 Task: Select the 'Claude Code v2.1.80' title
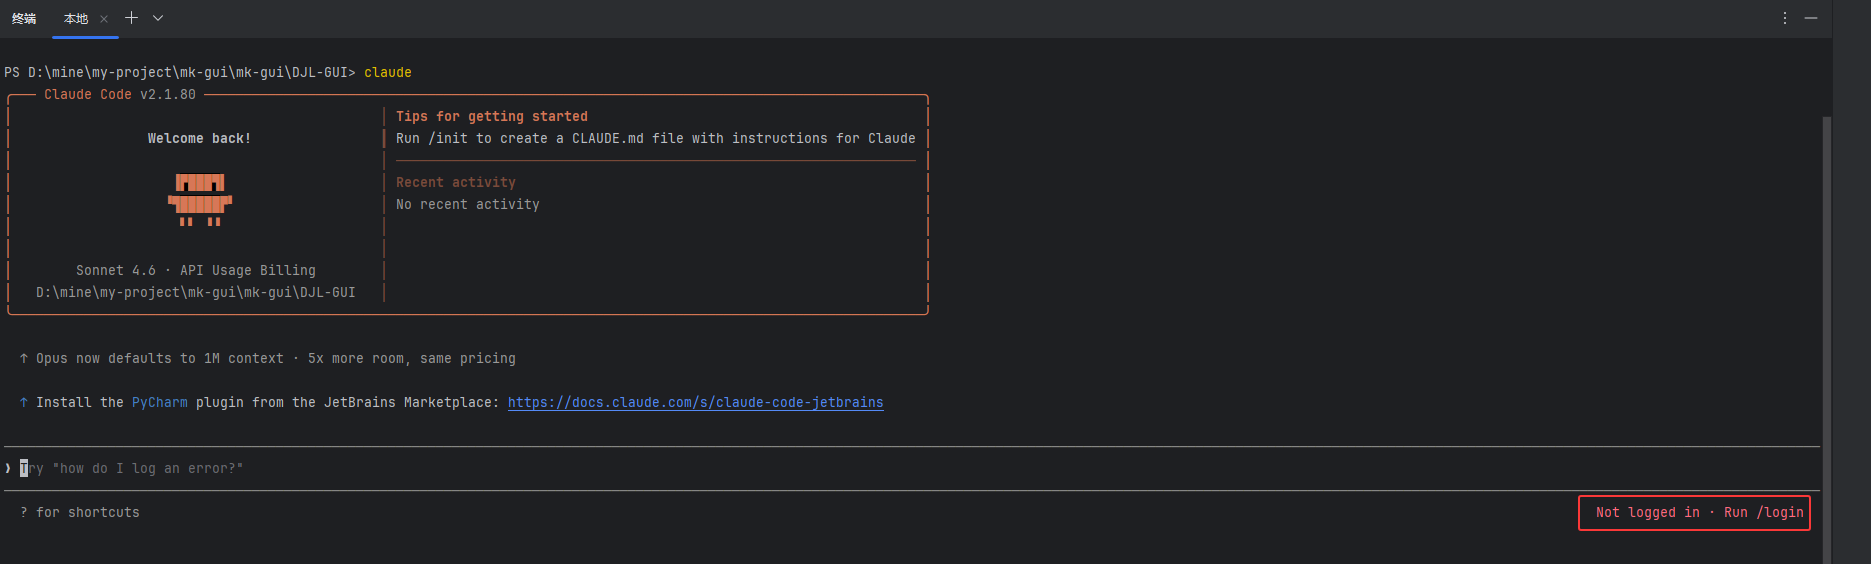click(x=120, y=95)
